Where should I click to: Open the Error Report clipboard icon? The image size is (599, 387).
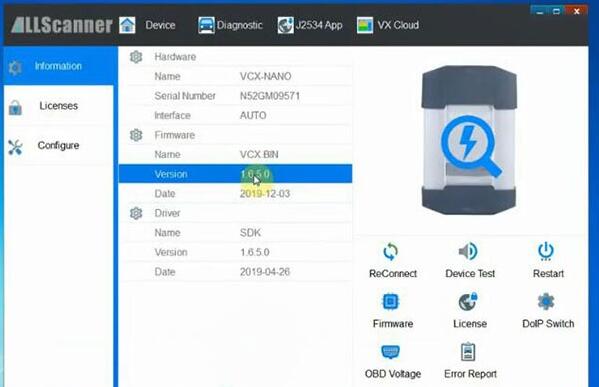[468, 352]
